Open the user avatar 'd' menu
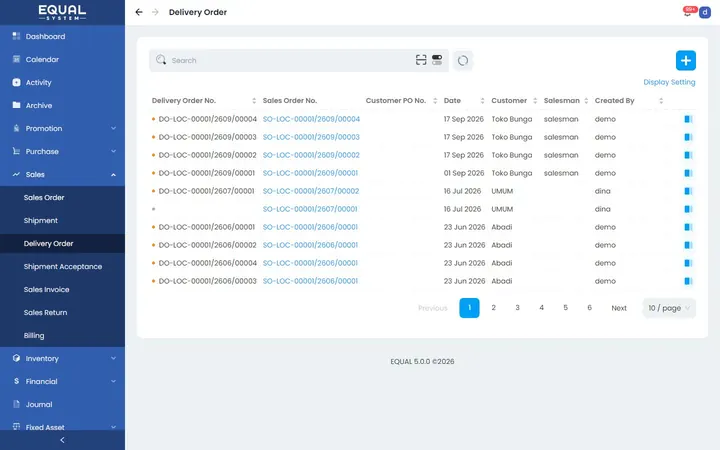 pos(705,12)
